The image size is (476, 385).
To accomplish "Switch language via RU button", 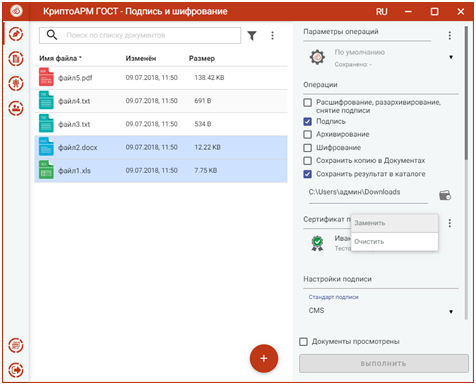I will [382, 12].
